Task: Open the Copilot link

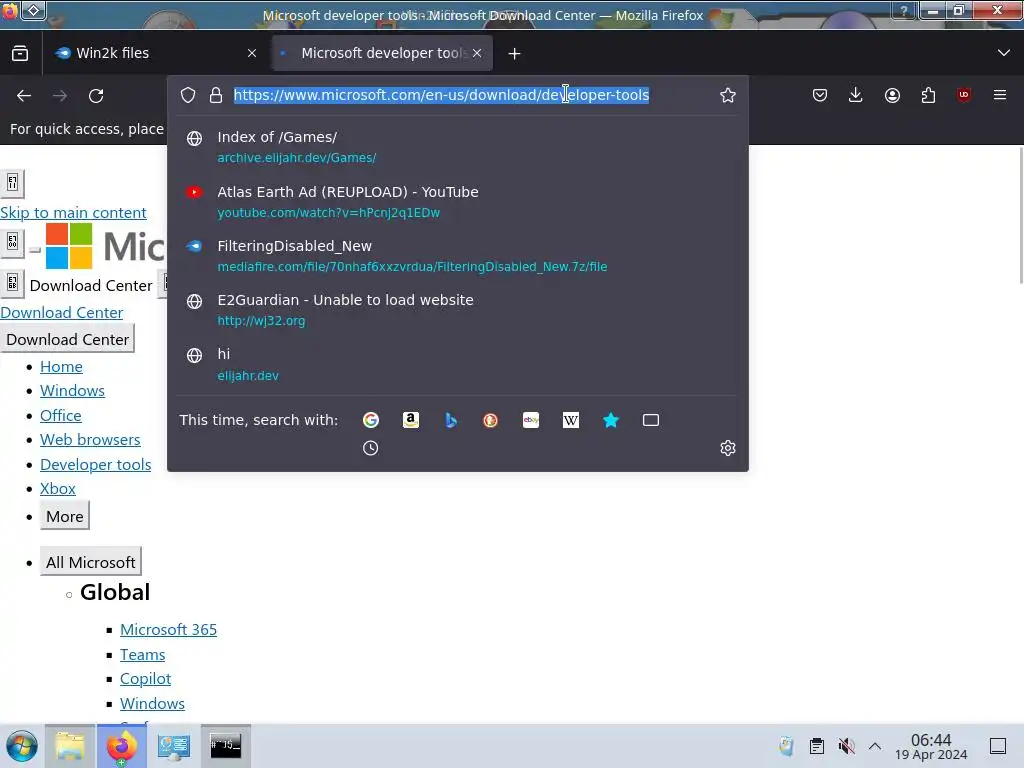Action: pyautogui.click(x=146, y=679)
